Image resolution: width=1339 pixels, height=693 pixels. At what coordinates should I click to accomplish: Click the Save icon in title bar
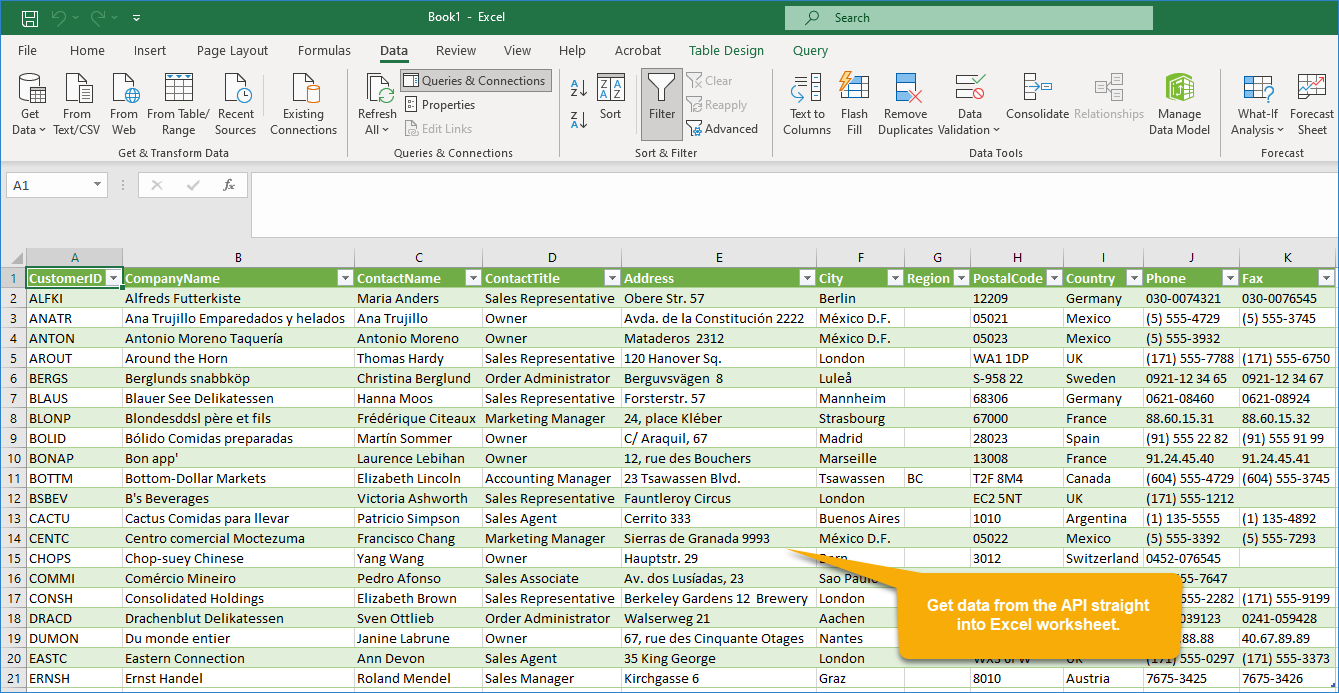click(30, 18)
